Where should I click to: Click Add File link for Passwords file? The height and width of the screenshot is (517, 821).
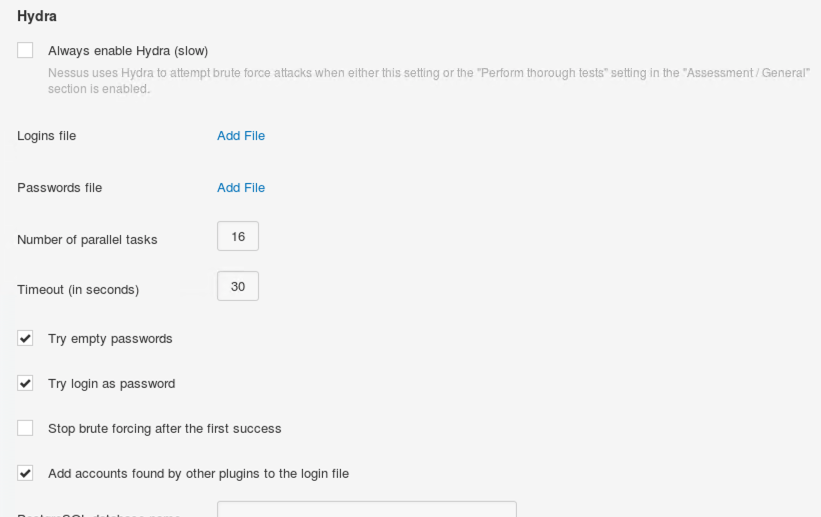click(241, 188)
